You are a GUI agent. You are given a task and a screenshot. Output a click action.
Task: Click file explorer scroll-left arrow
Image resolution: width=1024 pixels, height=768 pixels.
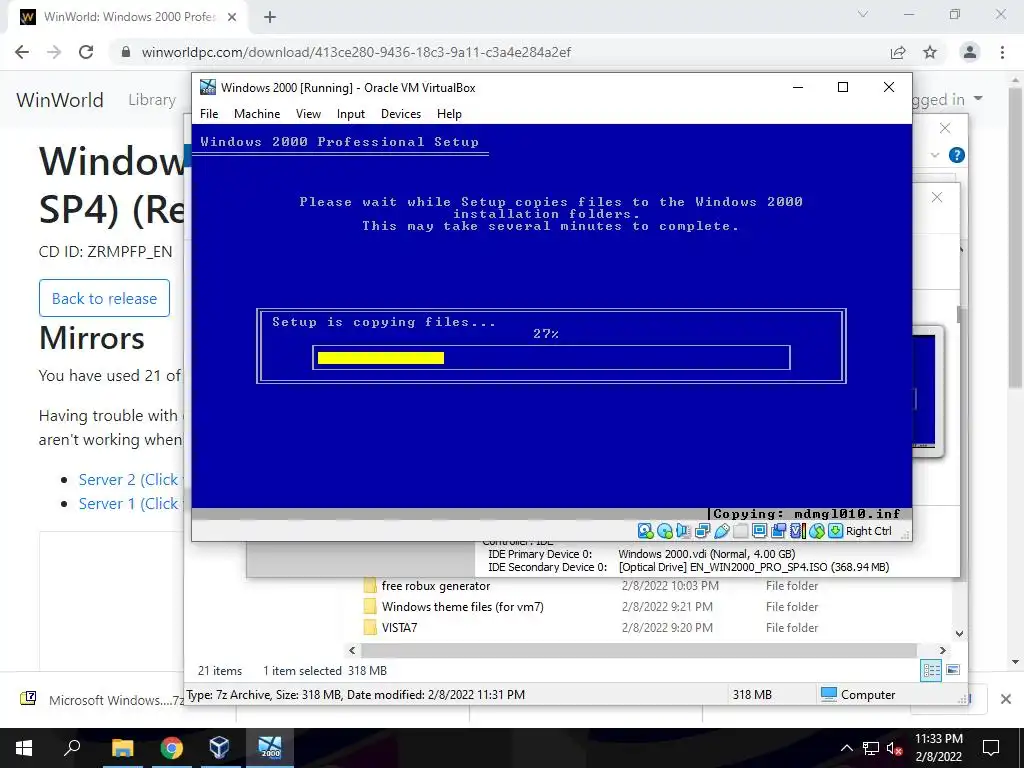353,650
